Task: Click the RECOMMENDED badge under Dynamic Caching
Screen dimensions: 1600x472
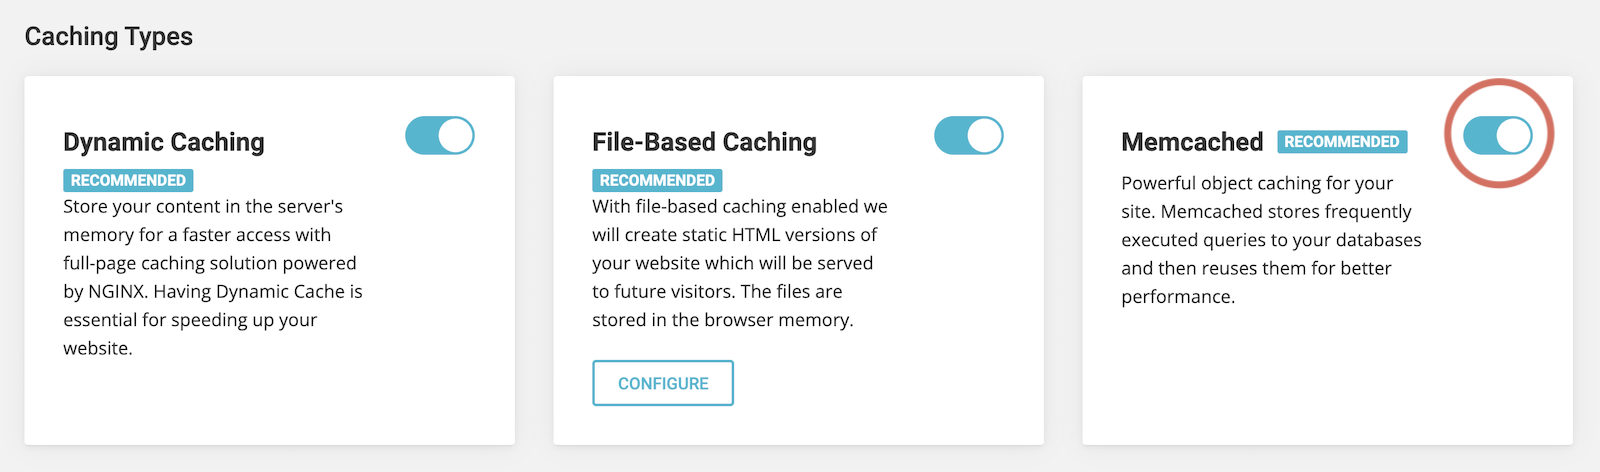Action: 128,180
